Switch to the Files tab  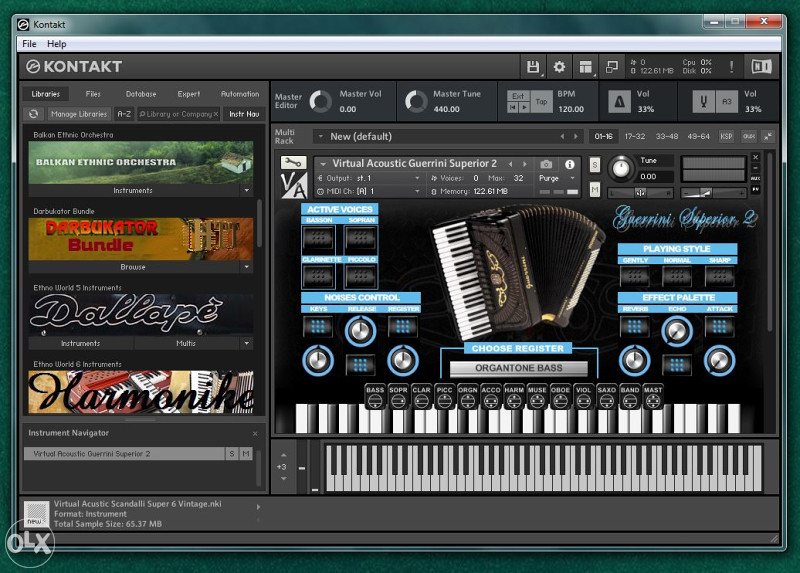[x=93, y=94]
